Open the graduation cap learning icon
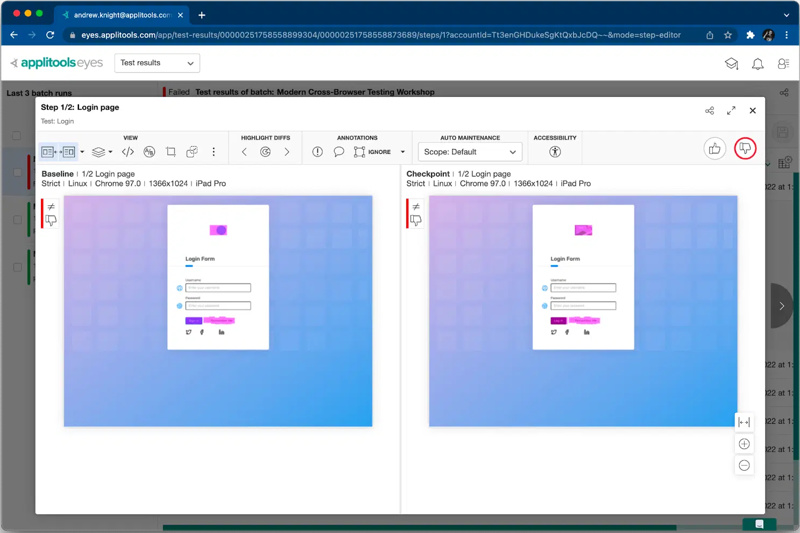 point(732,64)
